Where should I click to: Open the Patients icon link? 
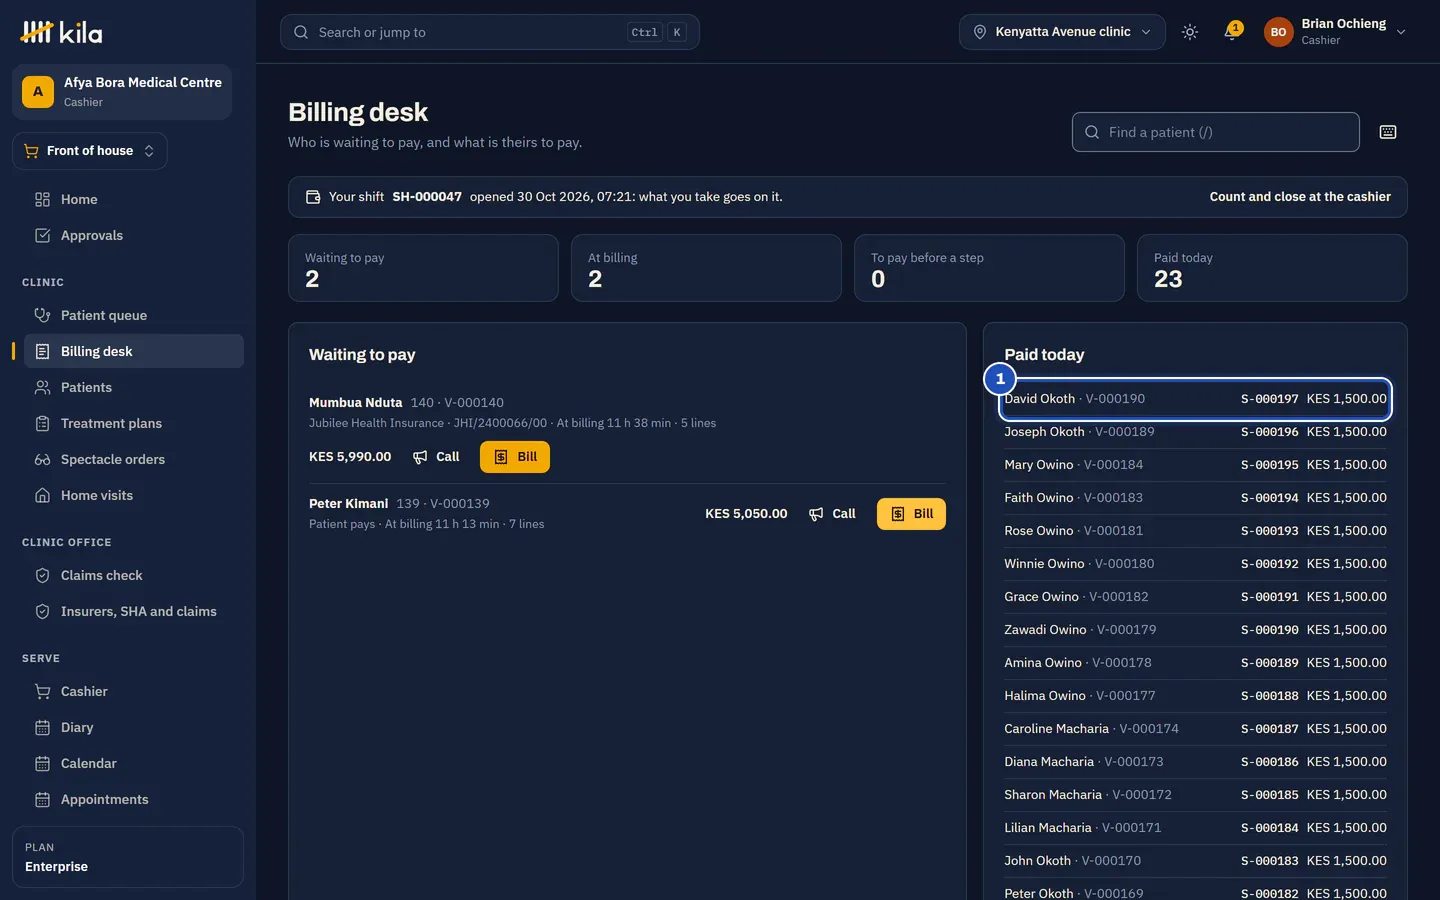click(x=42, y=387)
